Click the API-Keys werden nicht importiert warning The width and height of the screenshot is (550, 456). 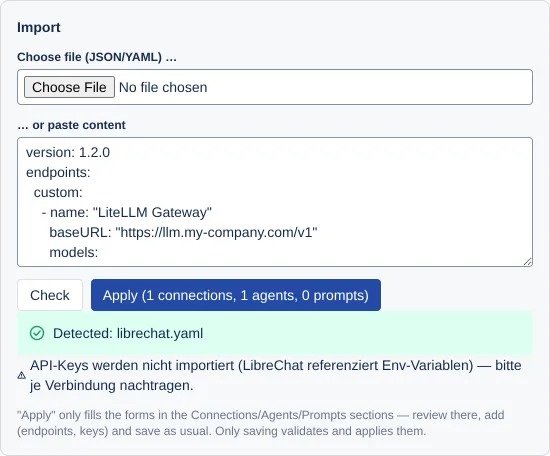275,375
